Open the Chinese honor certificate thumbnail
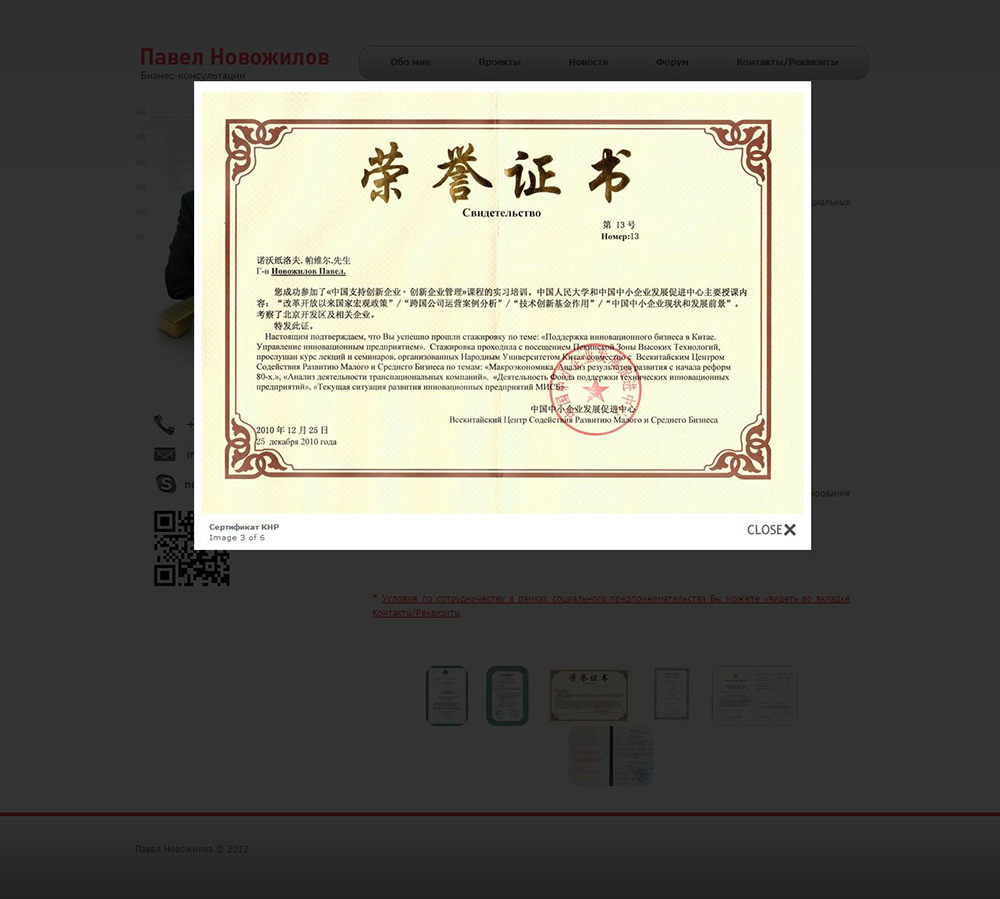This screenshot has height=899, width=1000. tap(589, 696)
